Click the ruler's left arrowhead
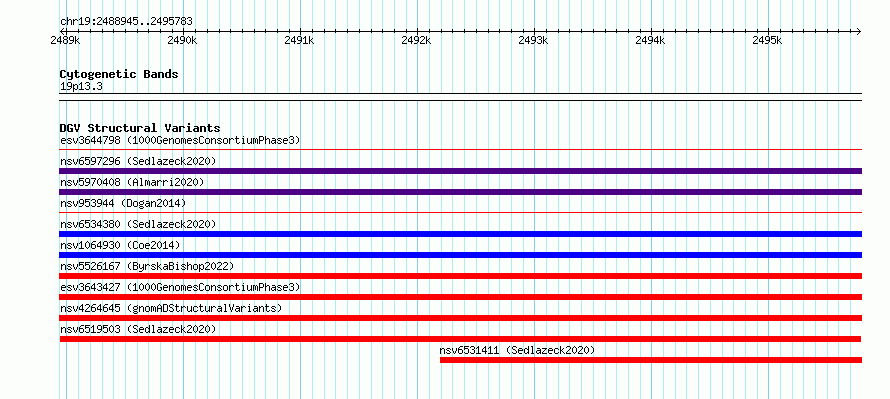 click(62, 31)
